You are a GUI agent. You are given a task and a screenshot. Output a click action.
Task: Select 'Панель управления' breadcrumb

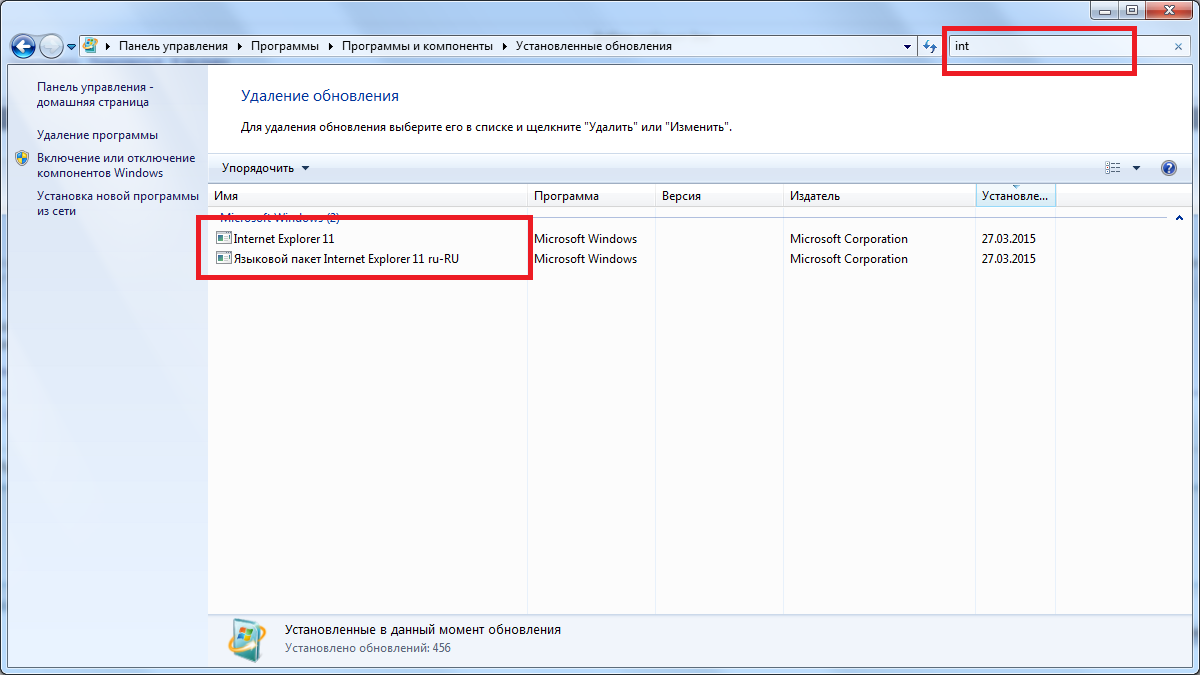[x=174, y=46]
